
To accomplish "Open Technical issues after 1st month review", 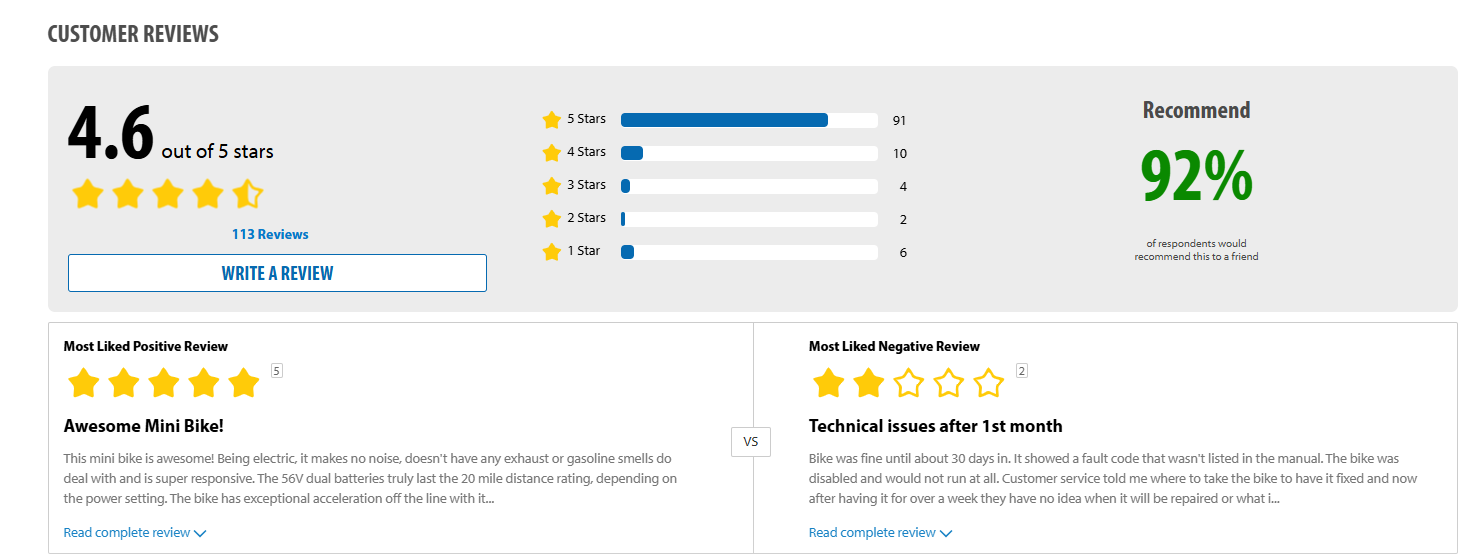I will 935,426.
